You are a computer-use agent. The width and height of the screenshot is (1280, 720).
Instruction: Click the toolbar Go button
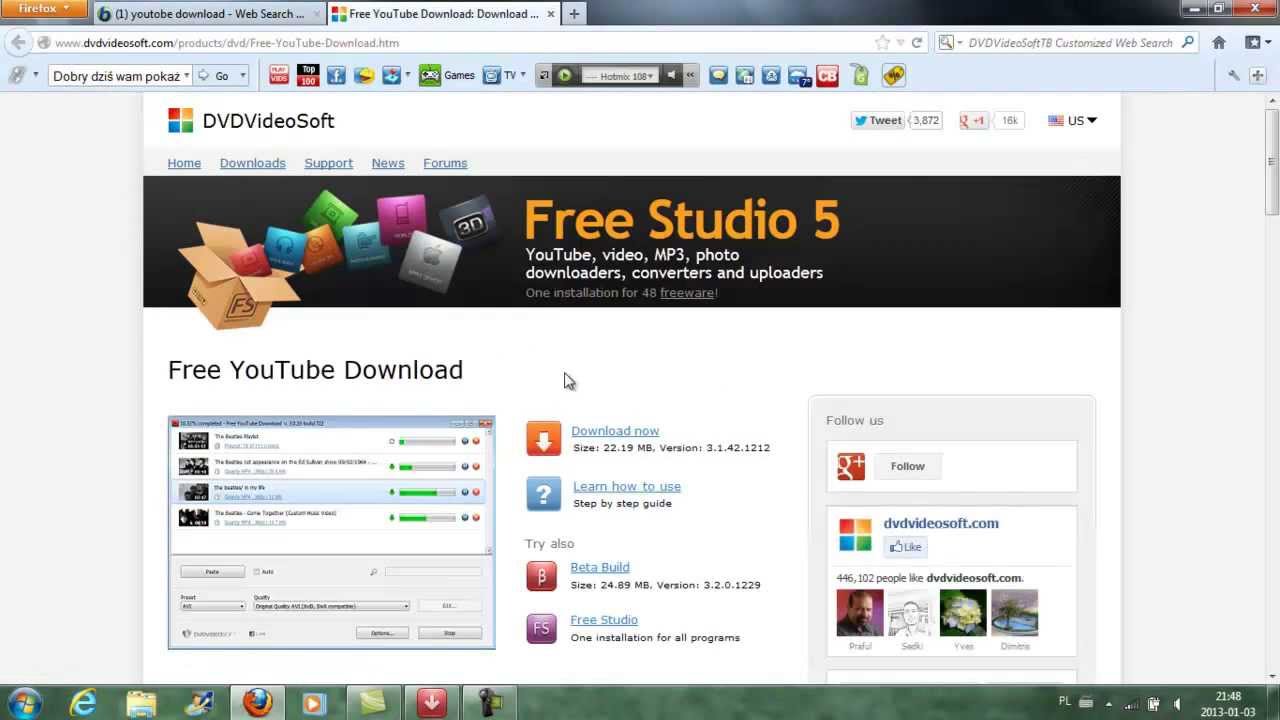[x=214, y=76]
